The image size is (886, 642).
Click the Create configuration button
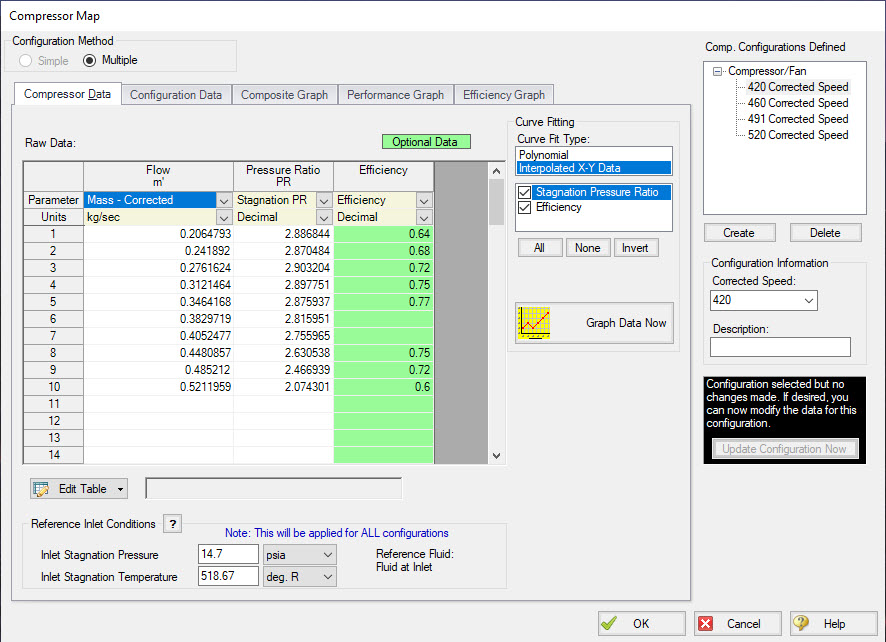pos(739,232)
